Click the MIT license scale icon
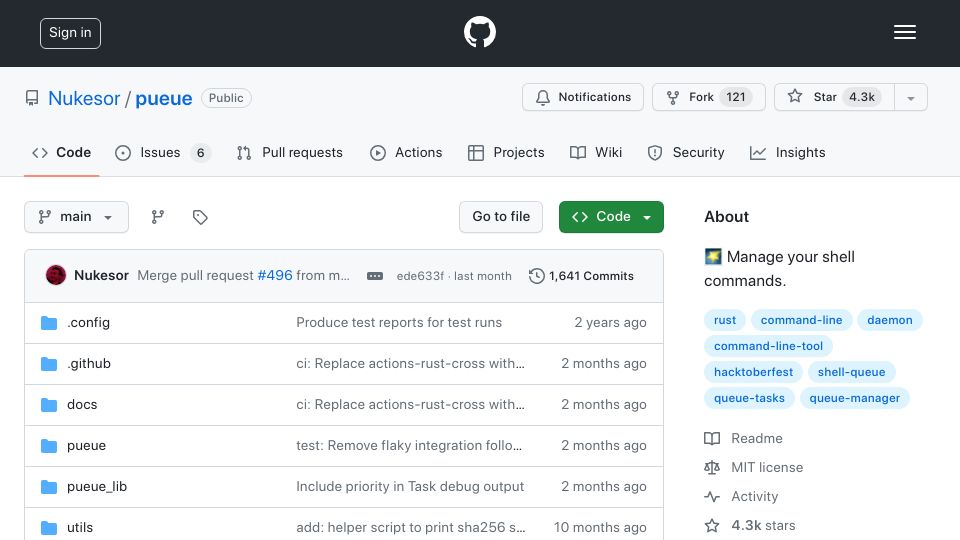The height and width of the screenshot is (540, 960). (x=711, y=467)
